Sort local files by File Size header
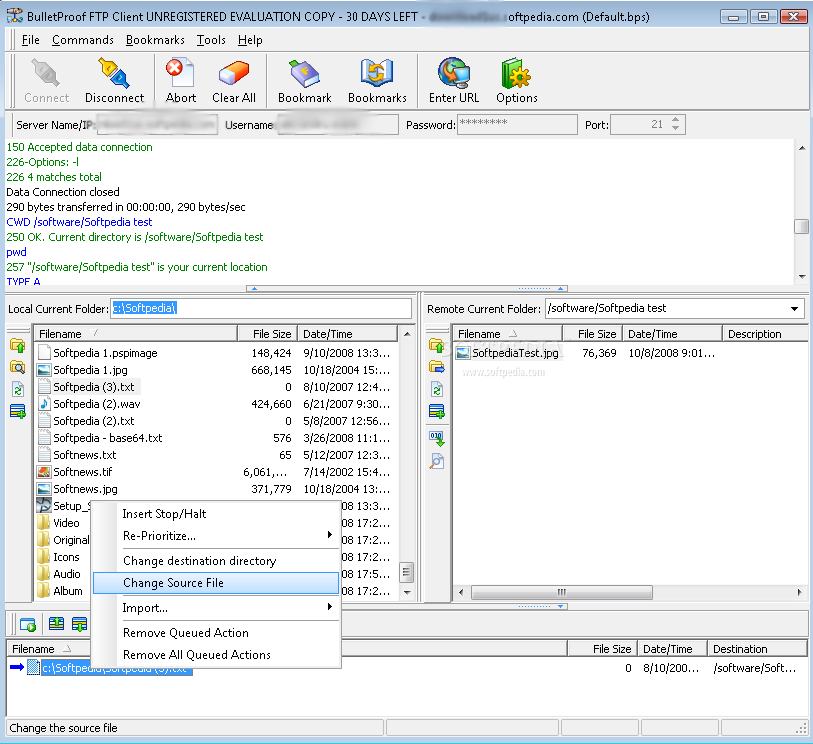Image resolution: width=813 pixels, height=744 pixels. pyautogui.click(x=268, y=334)
